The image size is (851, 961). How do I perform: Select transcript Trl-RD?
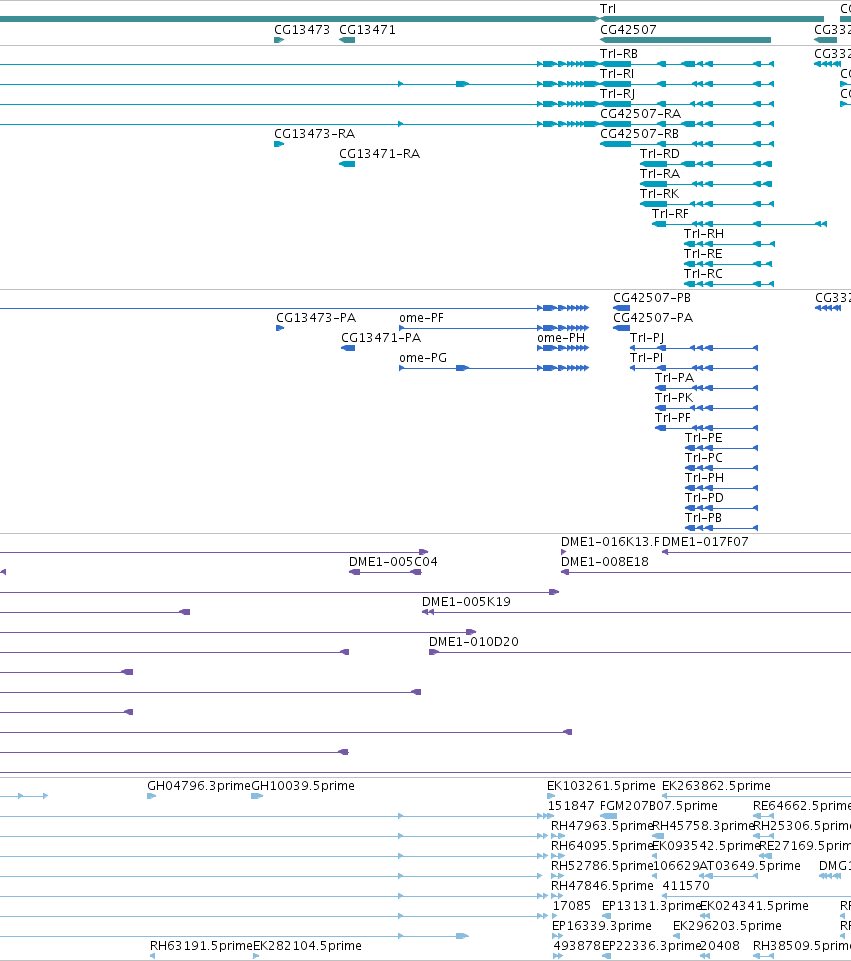(x=706, y=164)
